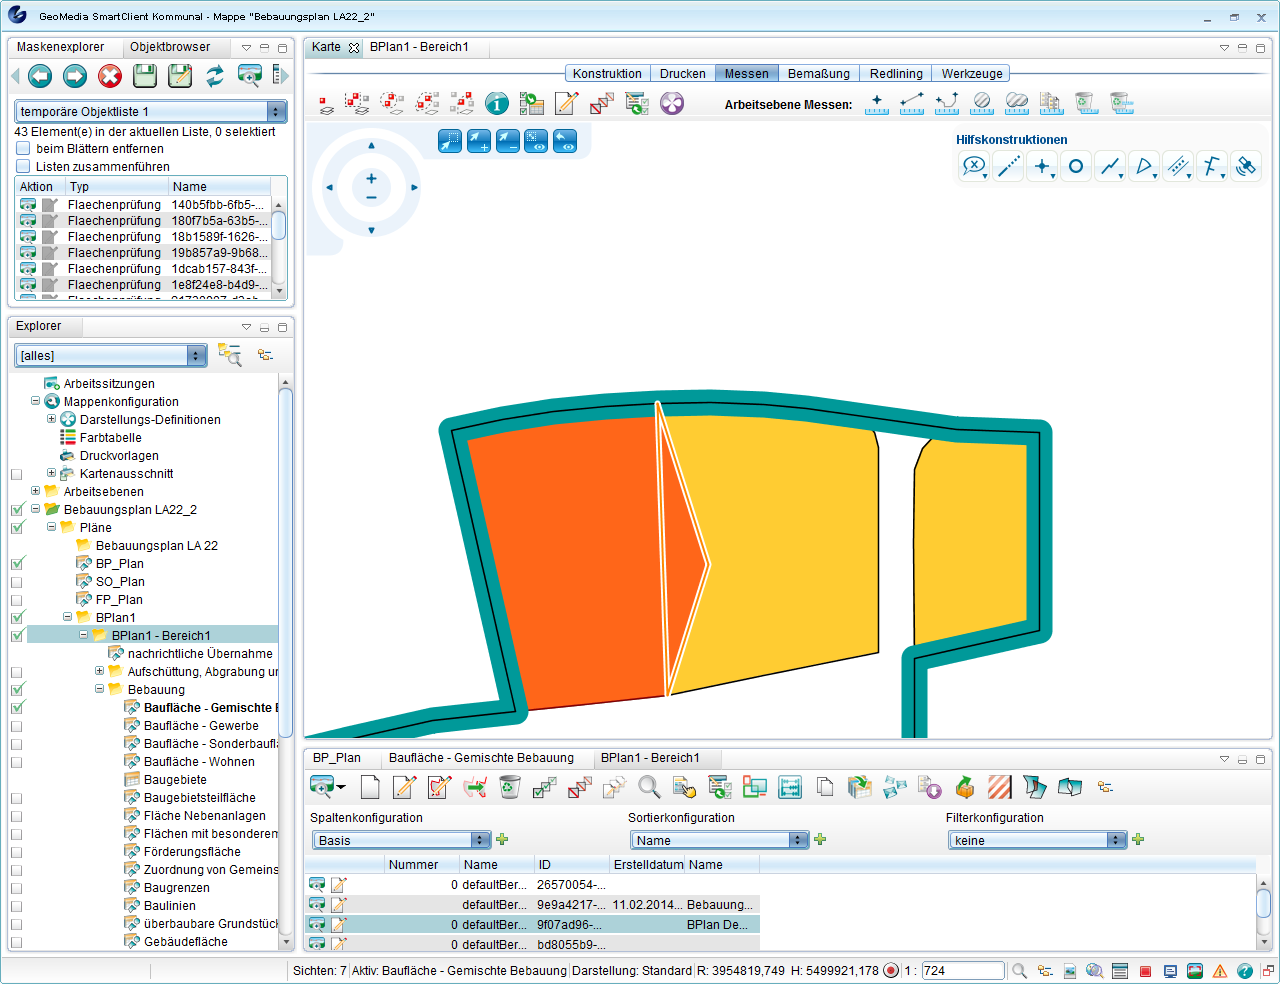Check 'Listen zusammenführen' option

23,167
